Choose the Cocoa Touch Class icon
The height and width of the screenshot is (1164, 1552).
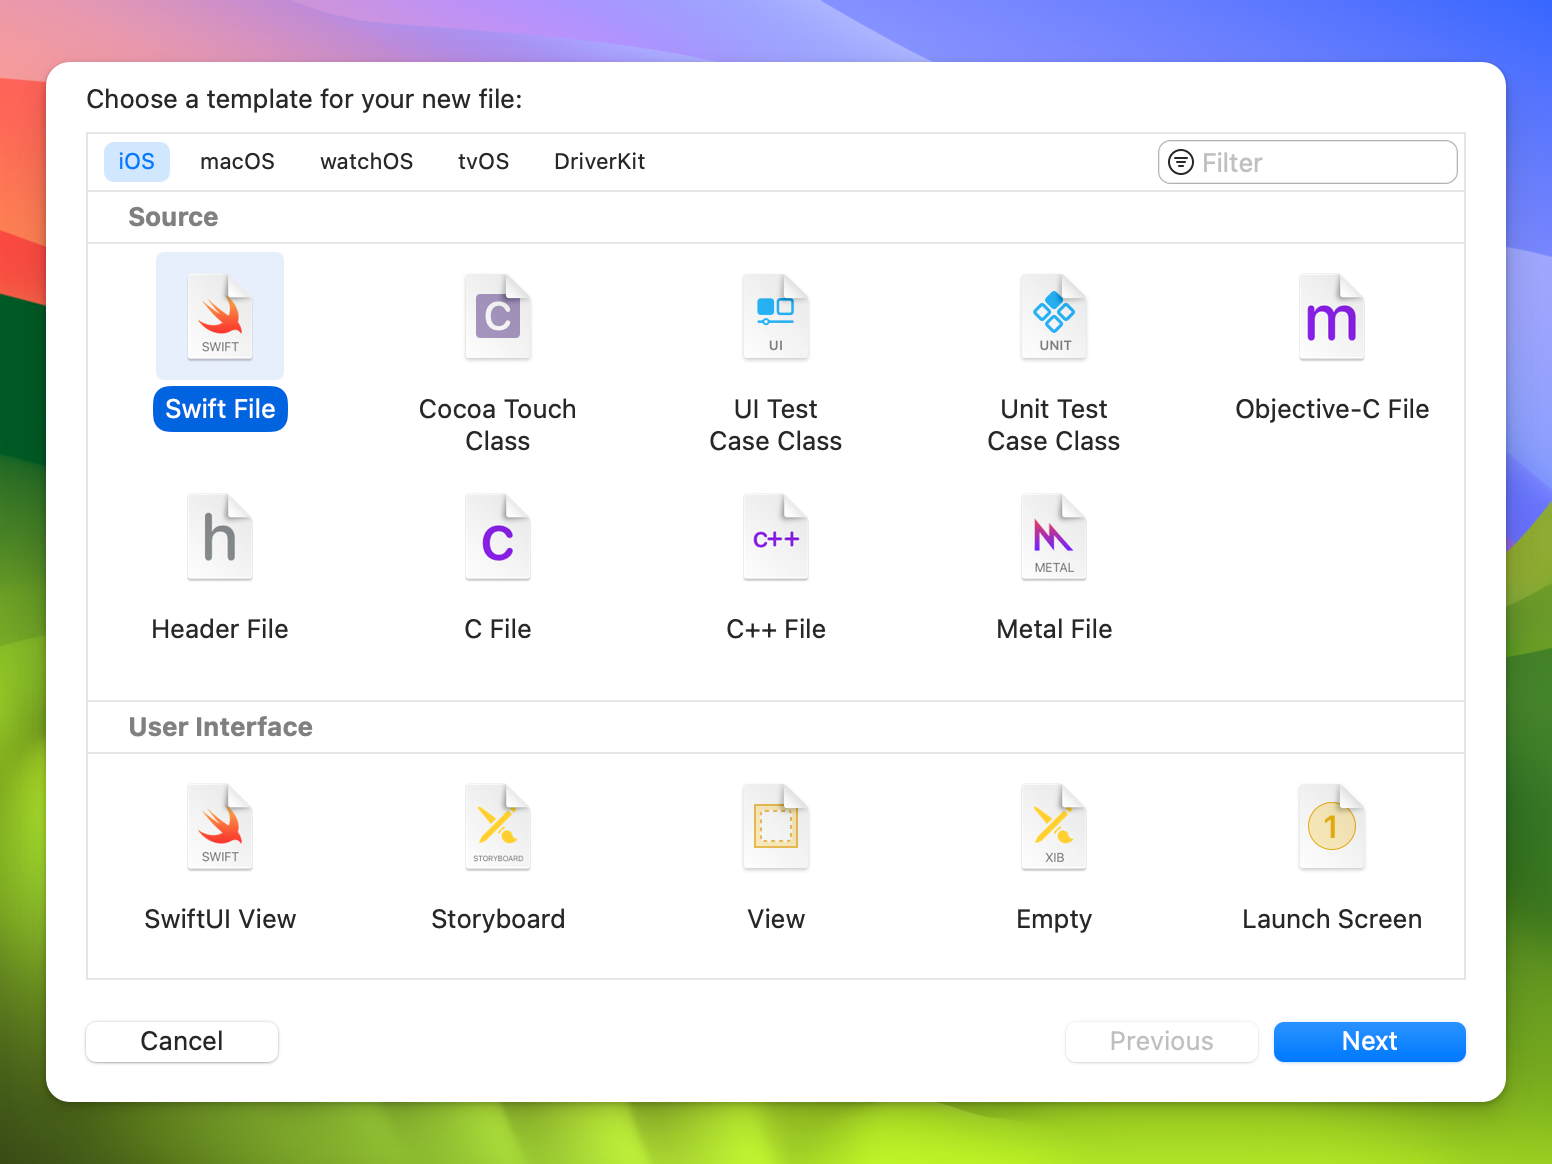(x=498, y=316)
